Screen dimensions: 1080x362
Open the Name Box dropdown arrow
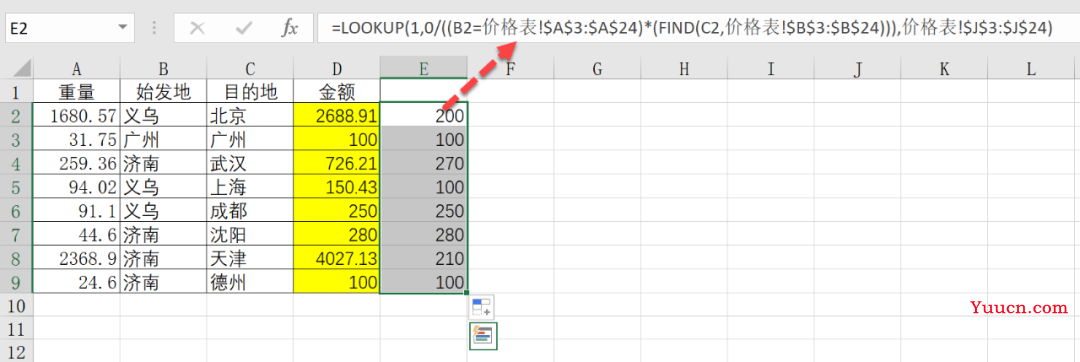(123, 28)
